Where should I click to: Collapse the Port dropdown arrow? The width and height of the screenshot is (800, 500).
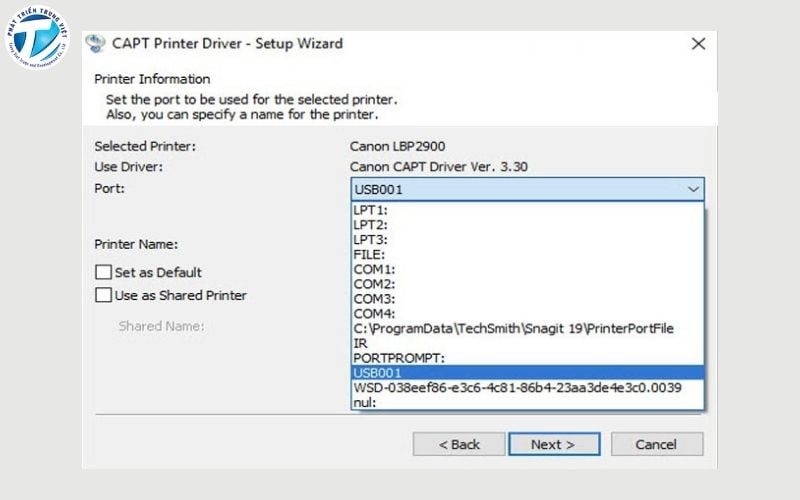(693, 189)
